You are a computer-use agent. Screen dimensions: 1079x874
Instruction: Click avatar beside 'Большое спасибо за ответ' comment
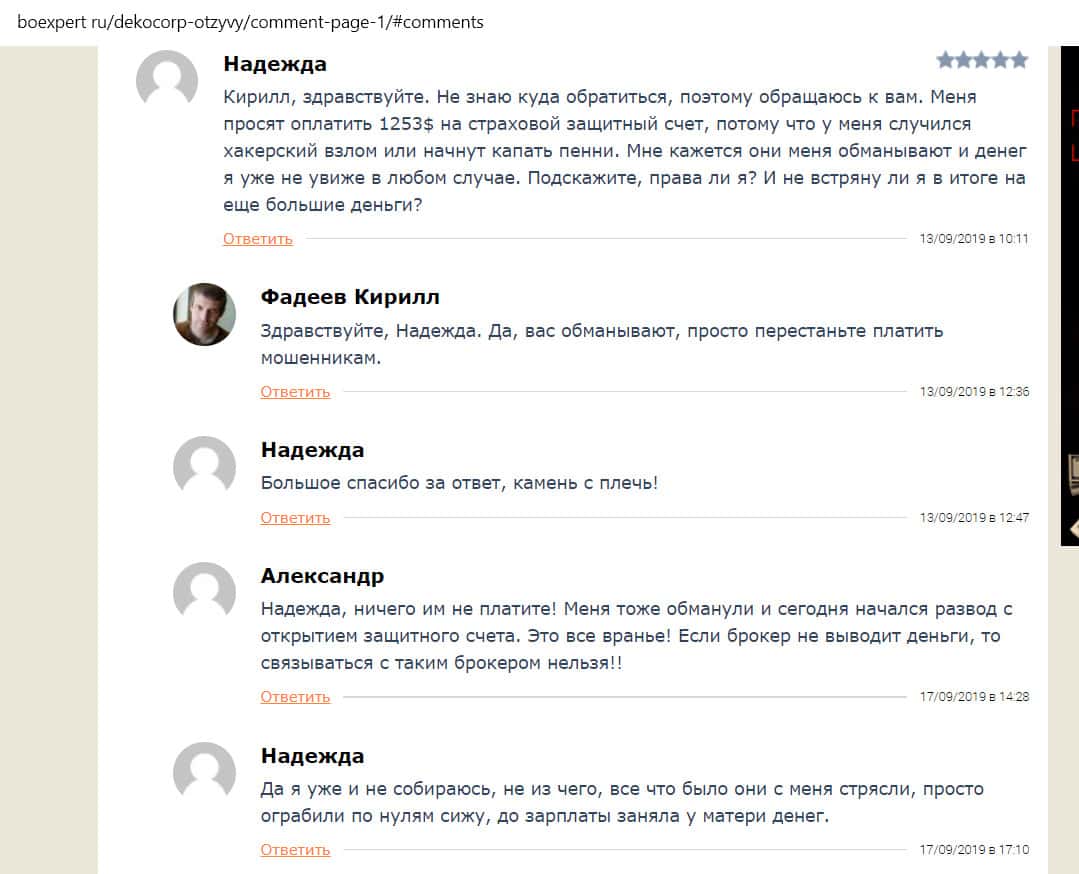click(204, 467)
